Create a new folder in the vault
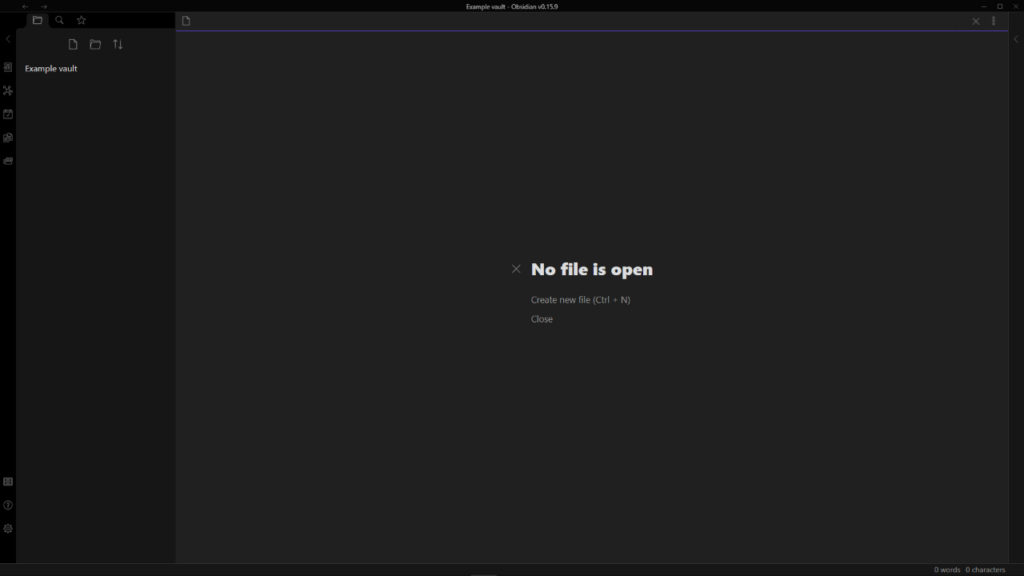This screenshot has width=1024, height=576. coord(95,44)
